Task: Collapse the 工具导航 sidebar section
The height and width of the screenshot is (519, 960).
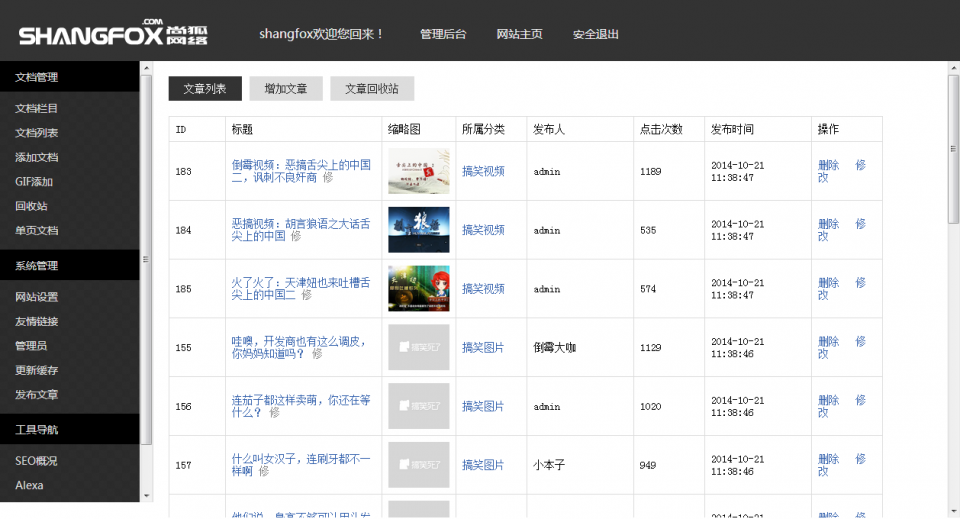Action: pyautogui.click(x=70, y=430)
